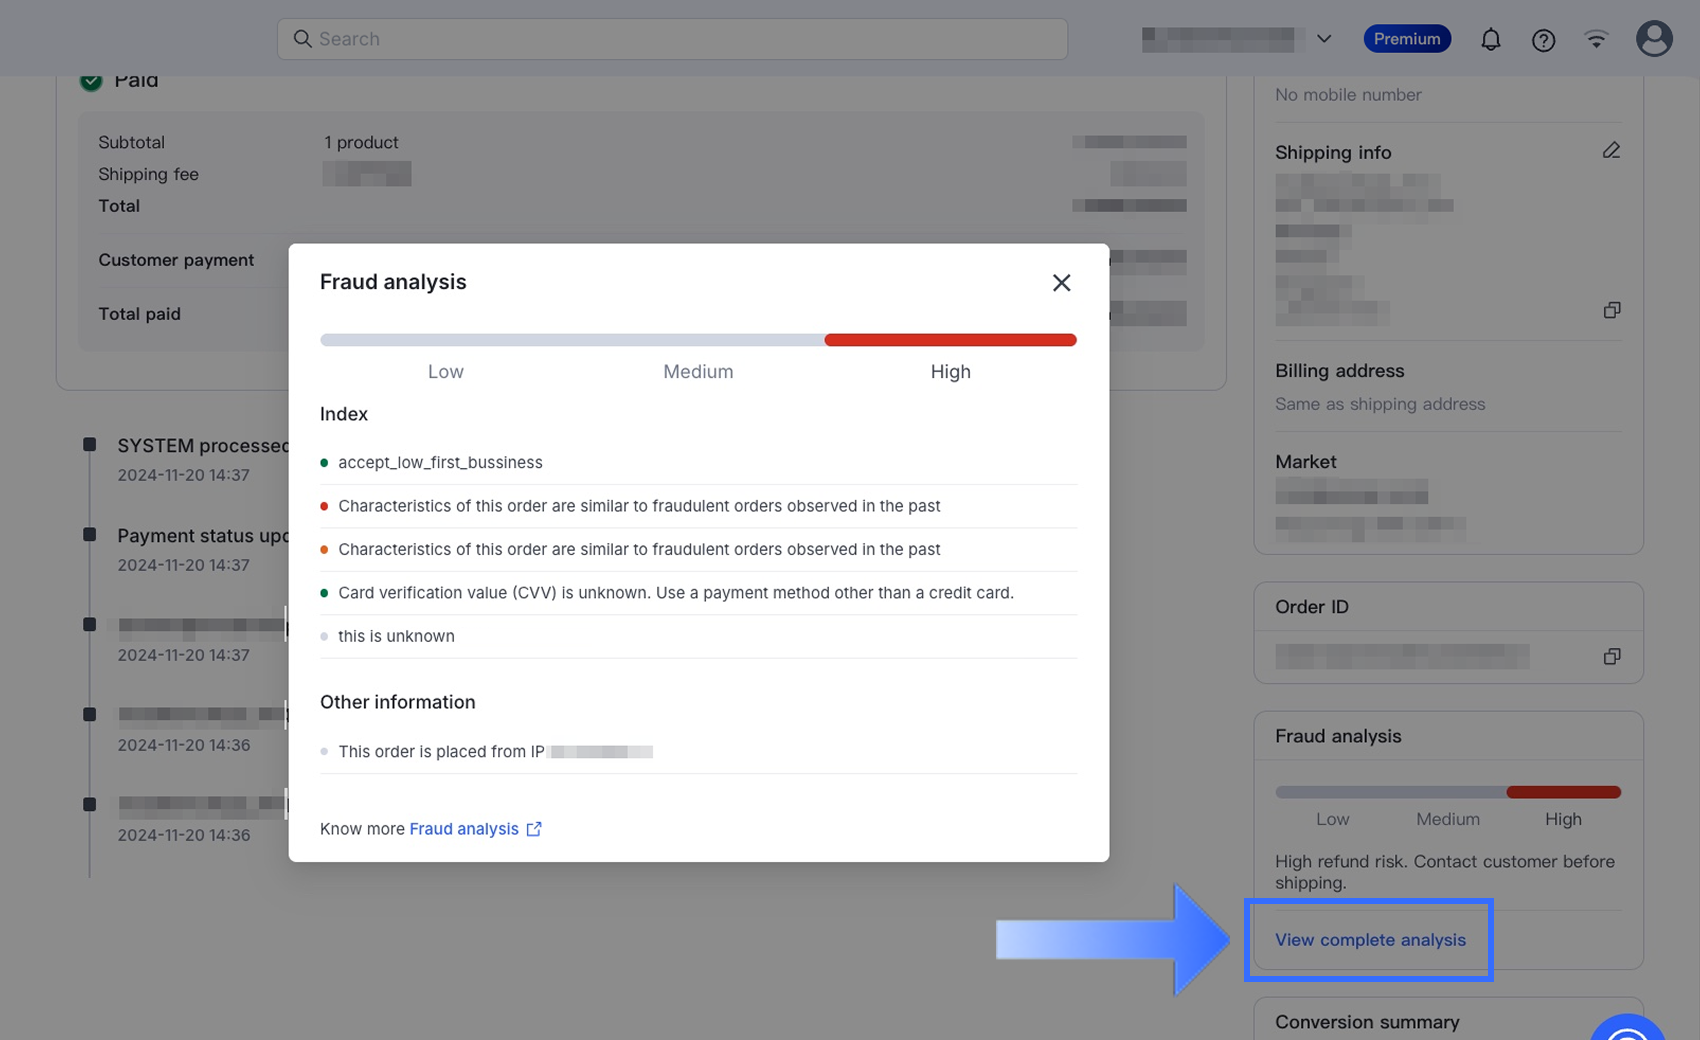Image resolution: width=1700 pixels, height=1040 pixels.
Task: Click the Payment status timeline marker
Action: (x=90, y=535)
